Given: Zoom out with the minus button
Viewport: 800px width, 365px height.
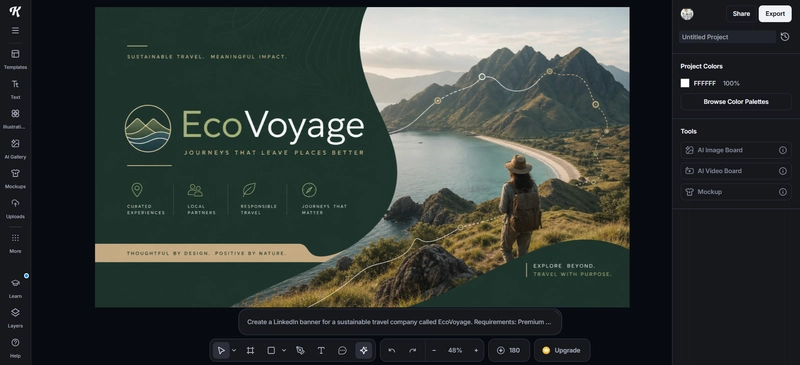Looking at the screenshot, I should click(434, 350).
